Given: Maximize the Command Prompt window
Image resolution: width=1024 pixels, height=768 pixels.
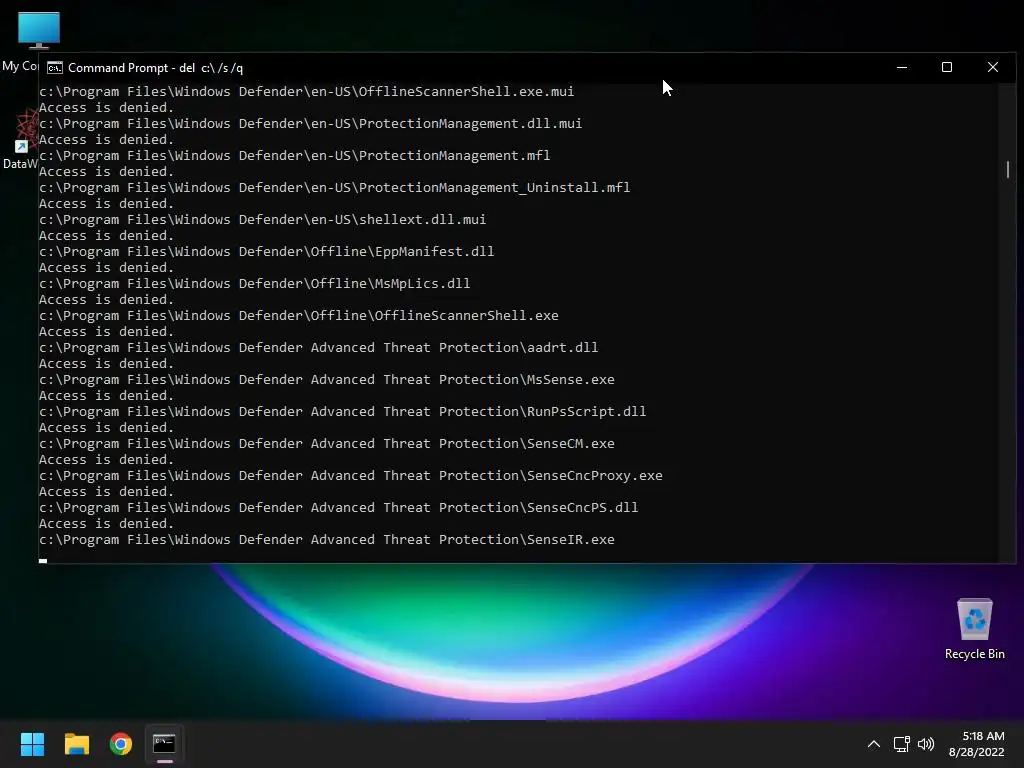Looking at the screenshot, I should click(947, 67).
